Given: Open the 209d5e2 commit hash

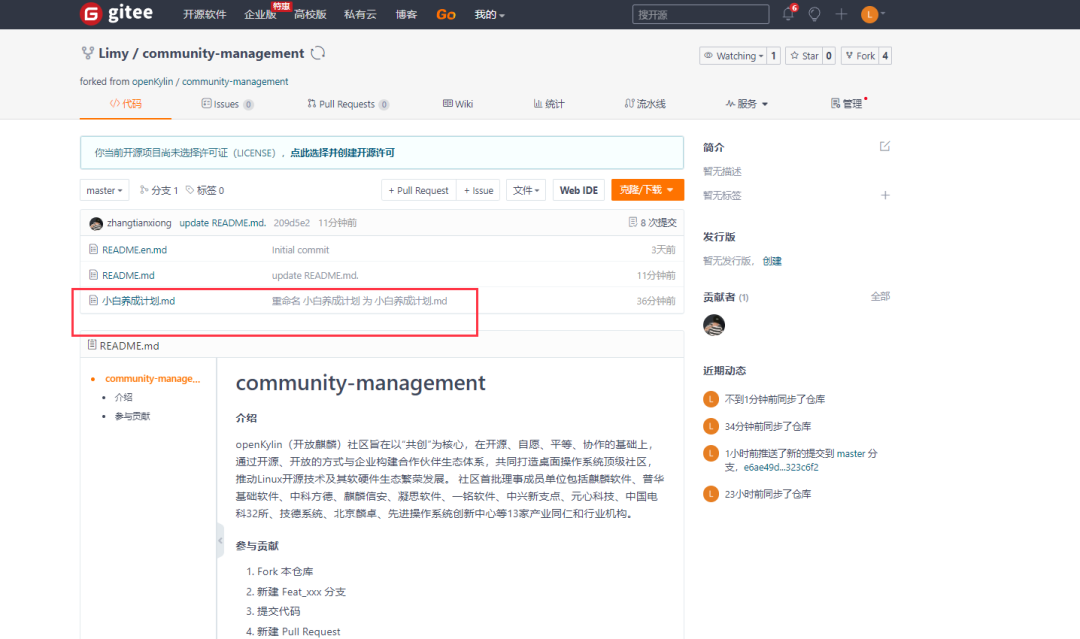Looking at the screenshot, I should pos(291,222).
